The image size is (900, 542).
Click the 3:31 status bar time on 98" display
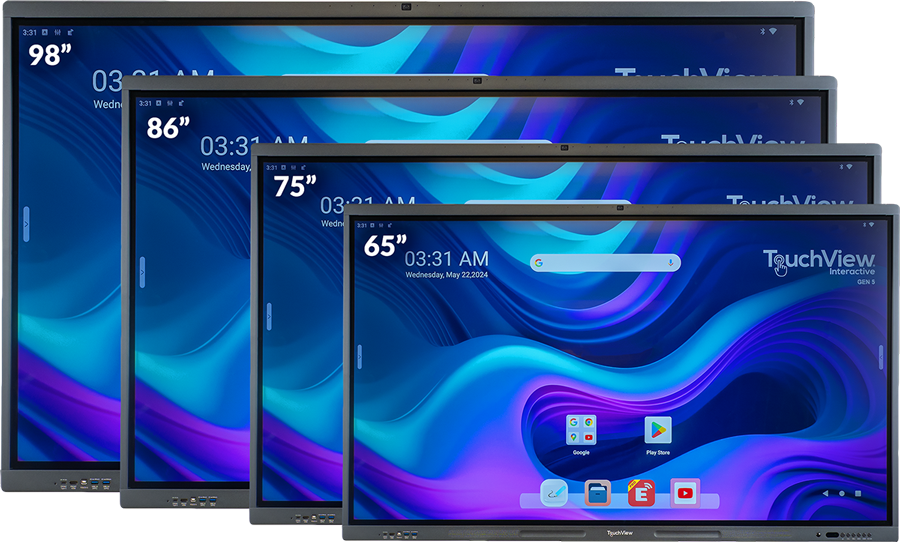[x=29, y=32]
